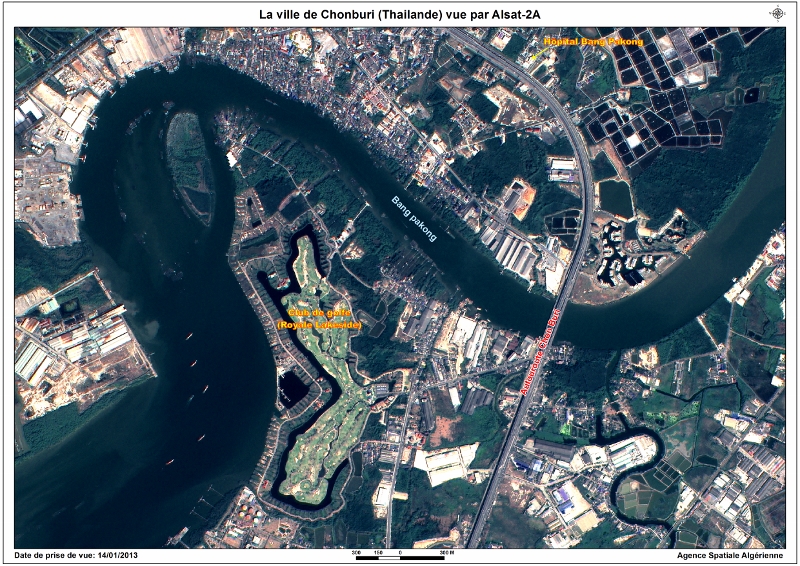
Task: Click the oval wooded island in the river
Action: click(188, 160)
